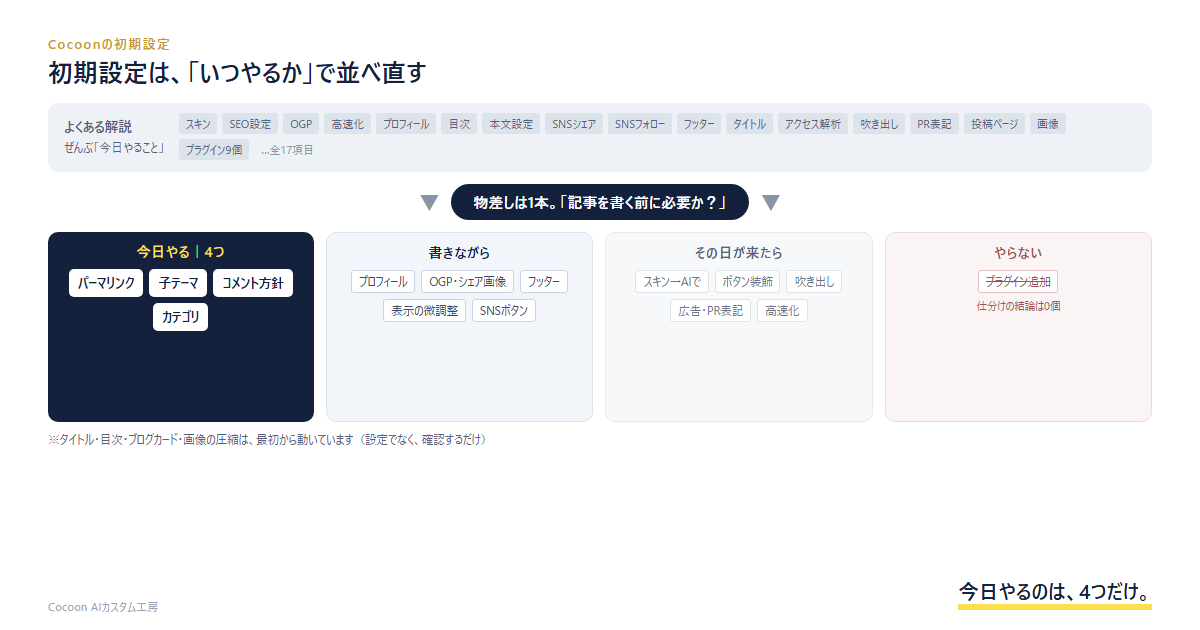1200x630 pixels.
Task: Click the …全17項目 text
Action: coord(288,150)
